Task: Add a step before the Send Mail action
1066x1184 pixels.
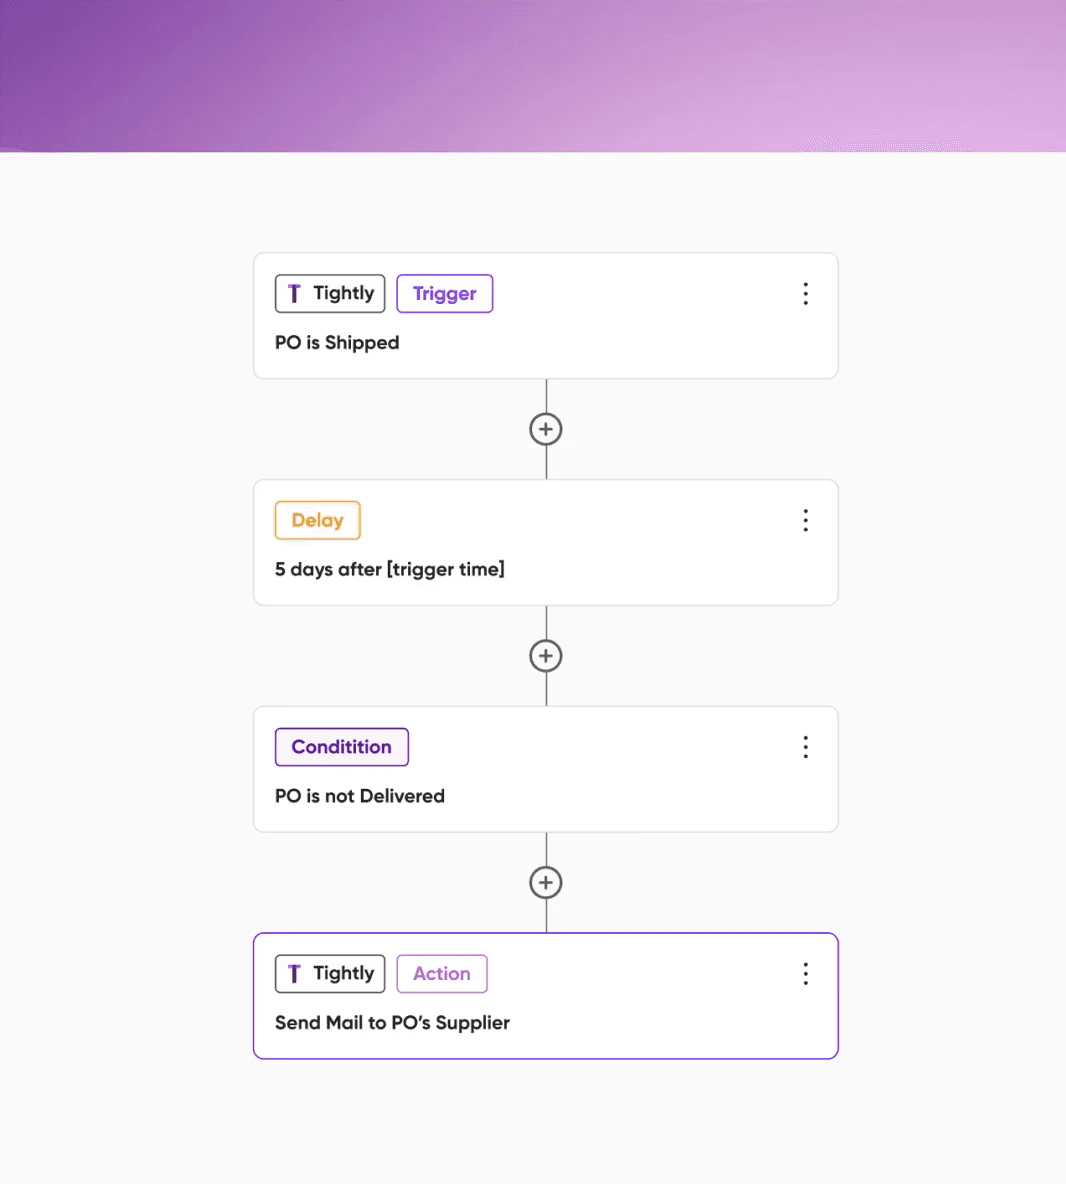Action: coord(546,882)
